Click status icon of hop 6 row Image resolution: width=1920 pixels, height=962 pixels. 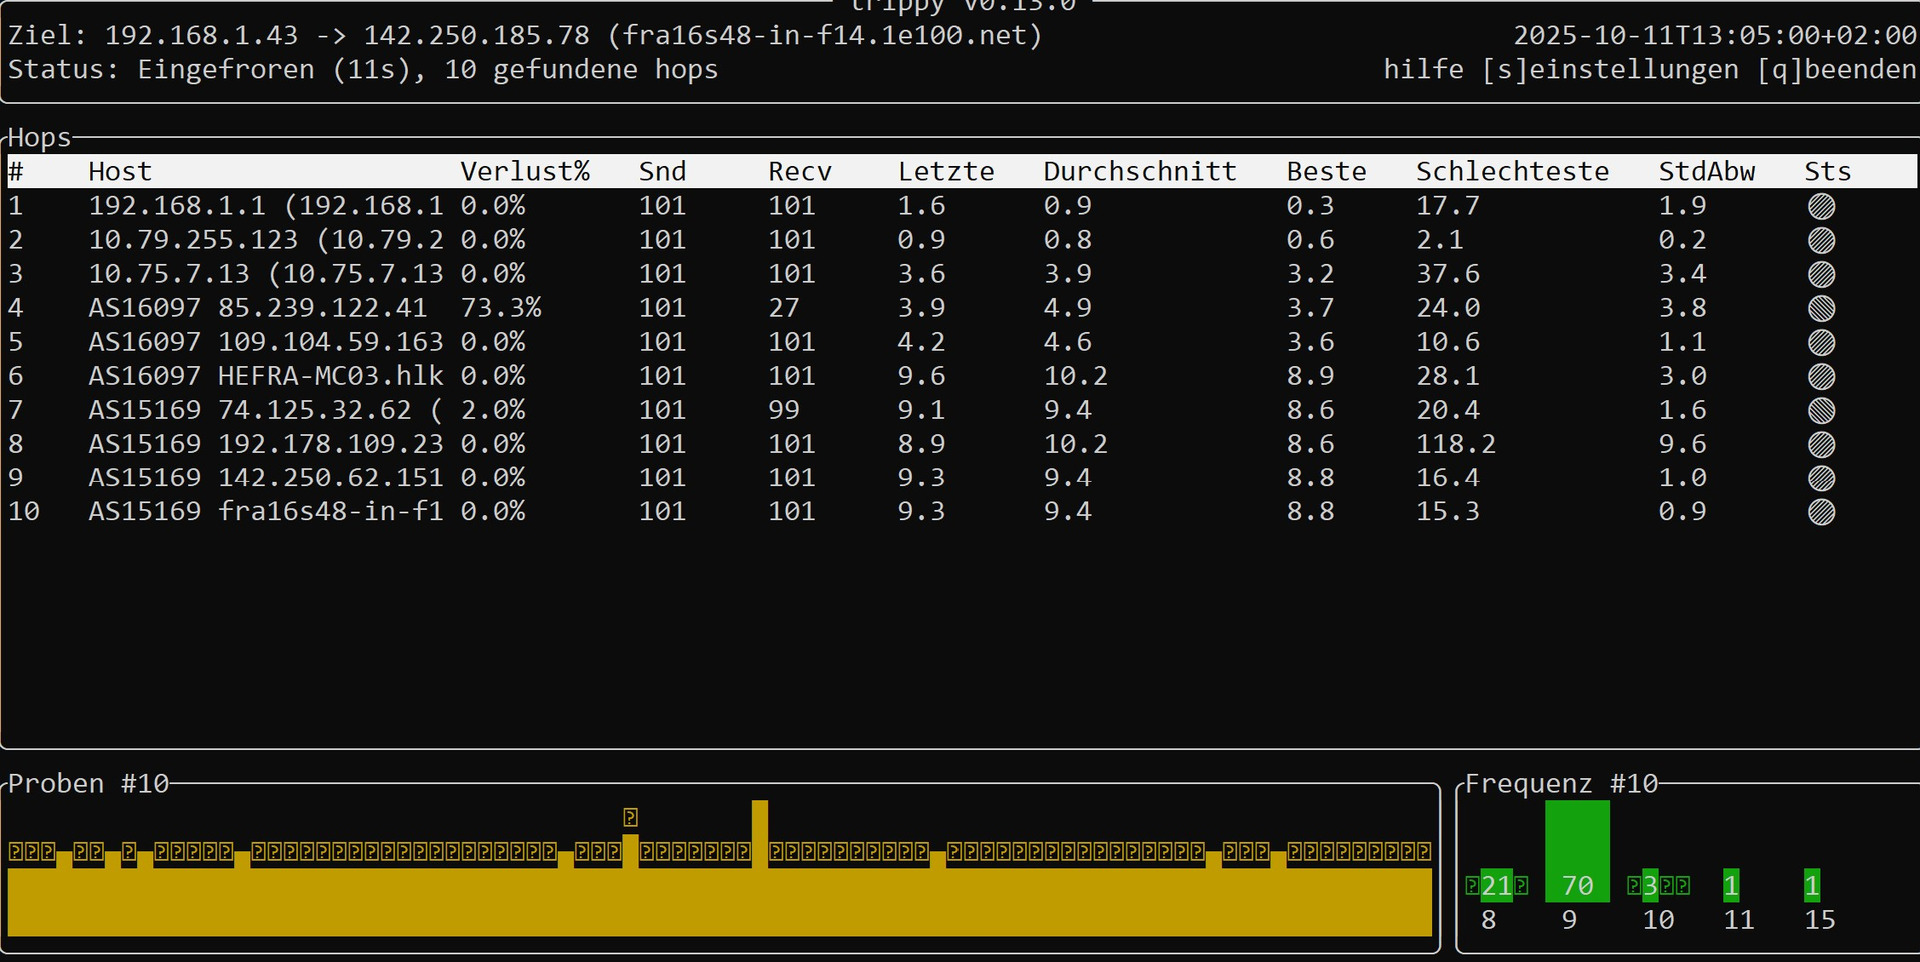[1821, 376]
